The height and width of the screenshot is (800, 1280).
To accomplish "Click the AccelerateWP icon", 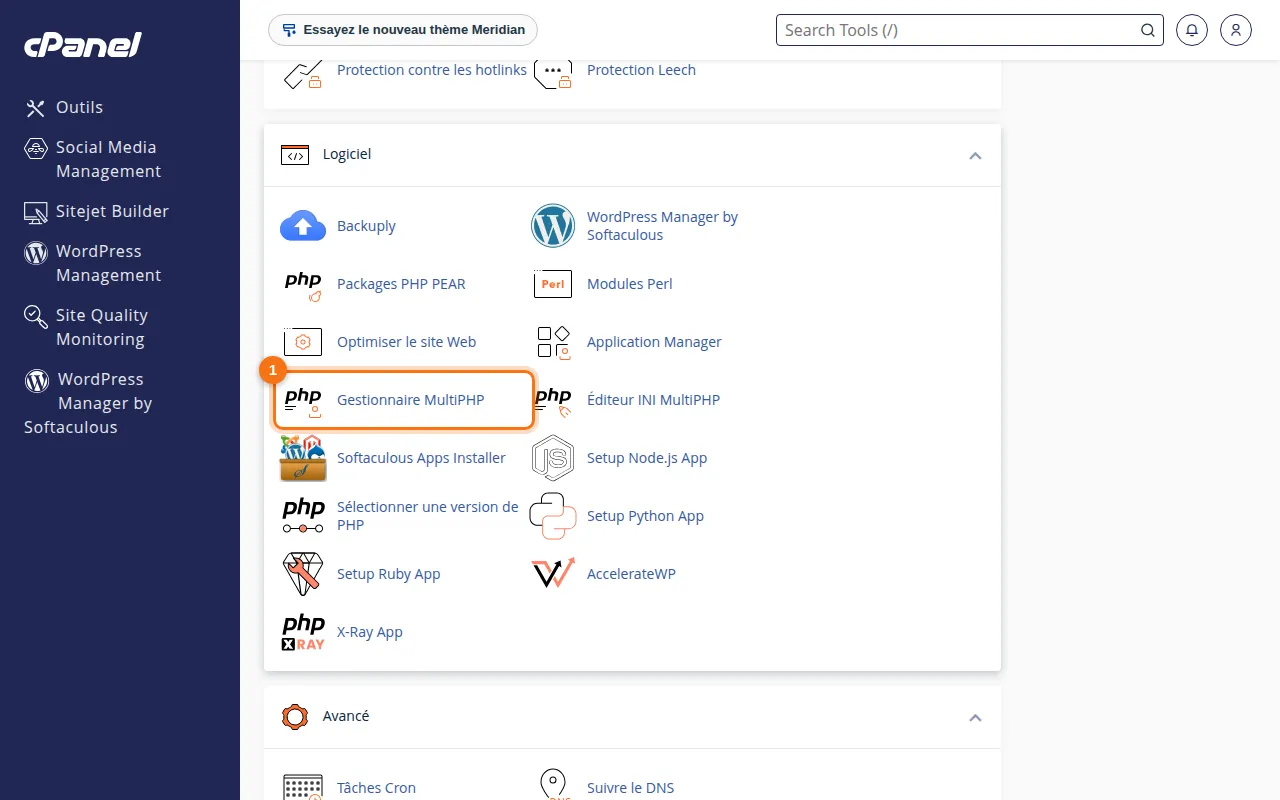I will [x=553, y=573].
